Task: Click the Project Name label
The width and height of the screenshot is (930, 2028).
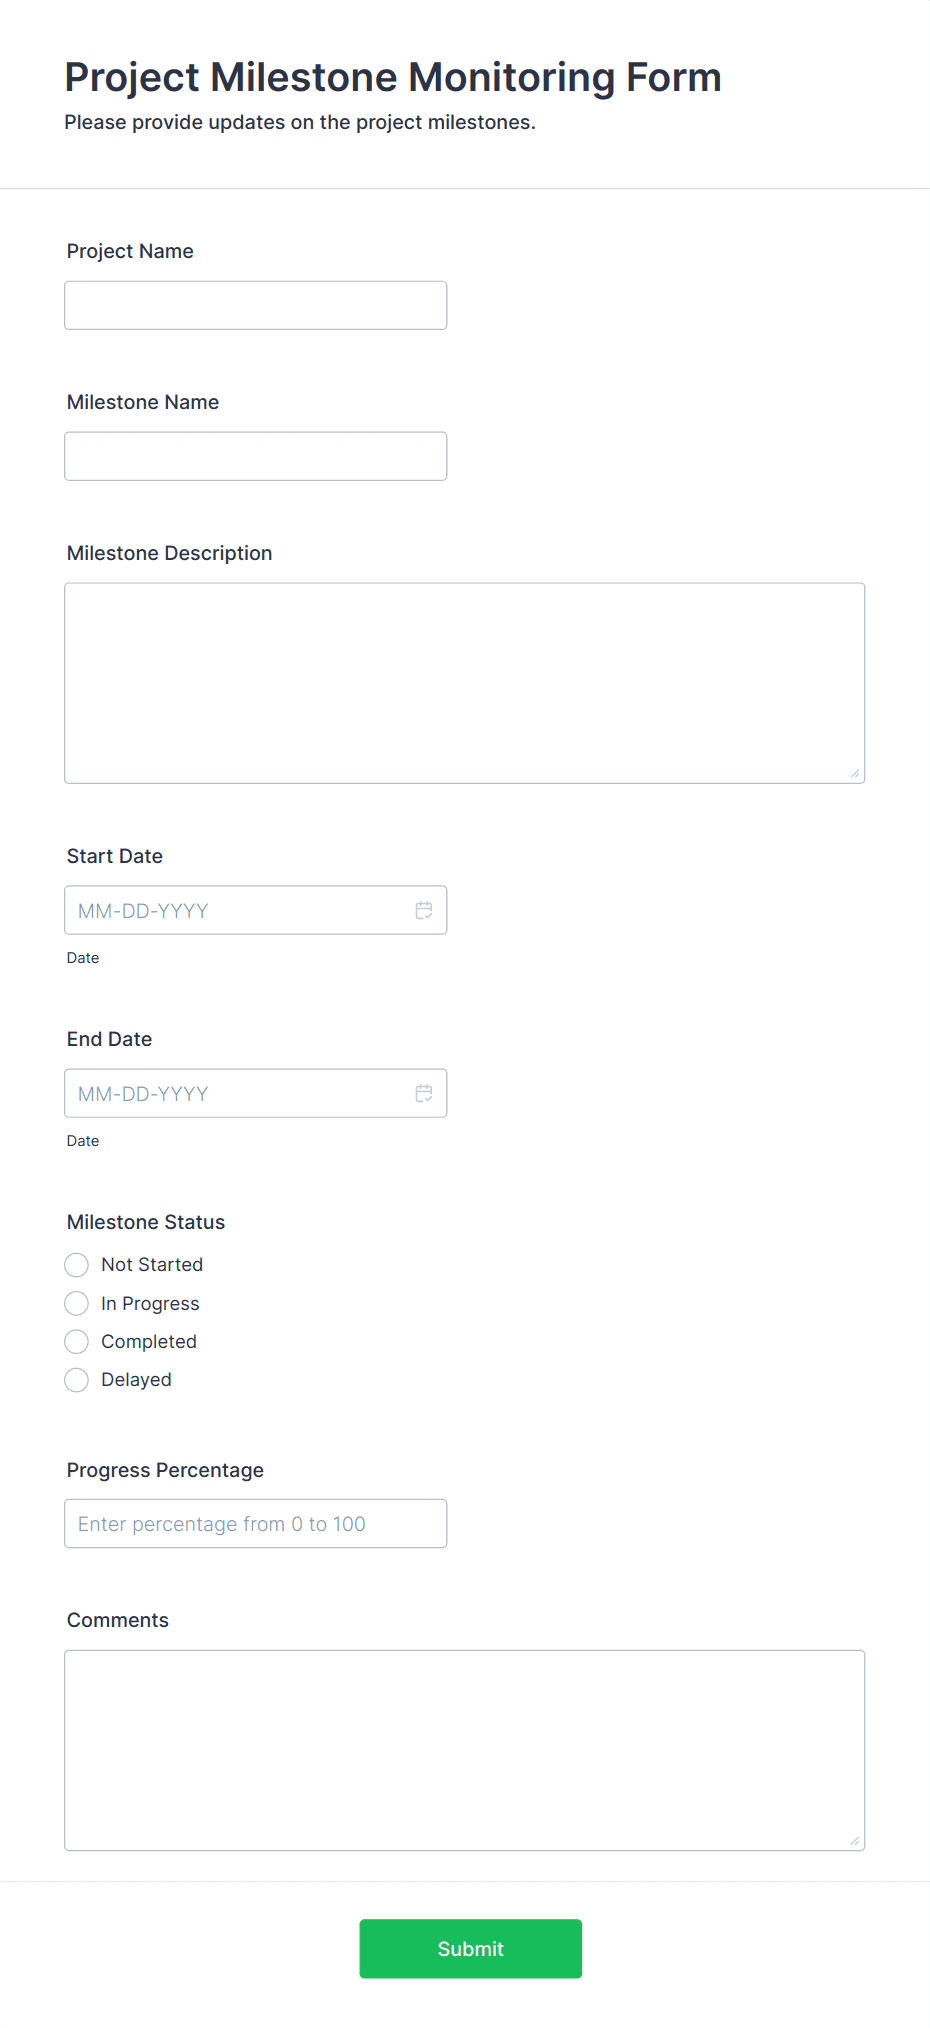Action: 130,251
